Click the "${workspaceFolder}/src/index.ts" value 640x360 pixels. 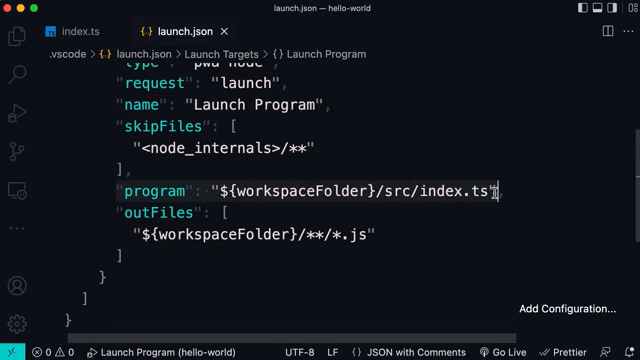click(354, 191)
